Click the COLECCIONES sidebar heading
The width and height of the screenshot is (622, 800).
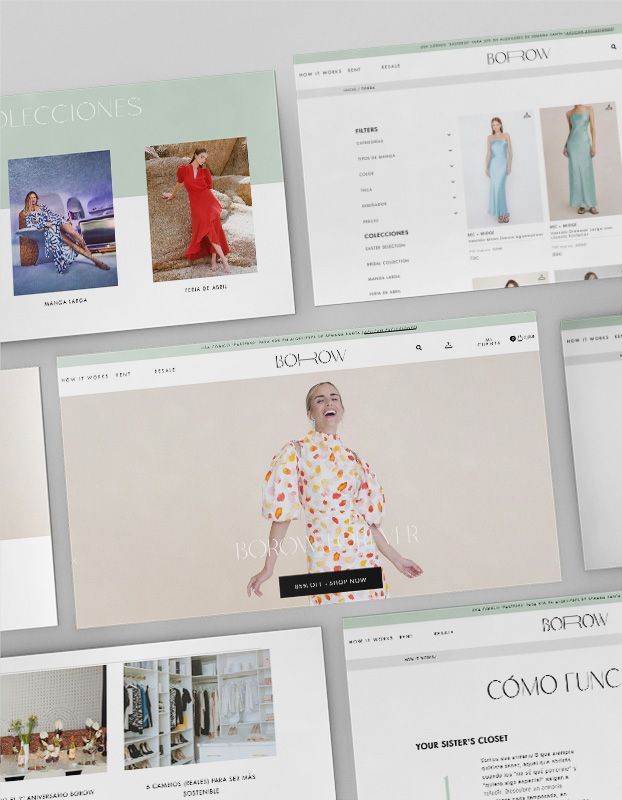coord(386,234)
